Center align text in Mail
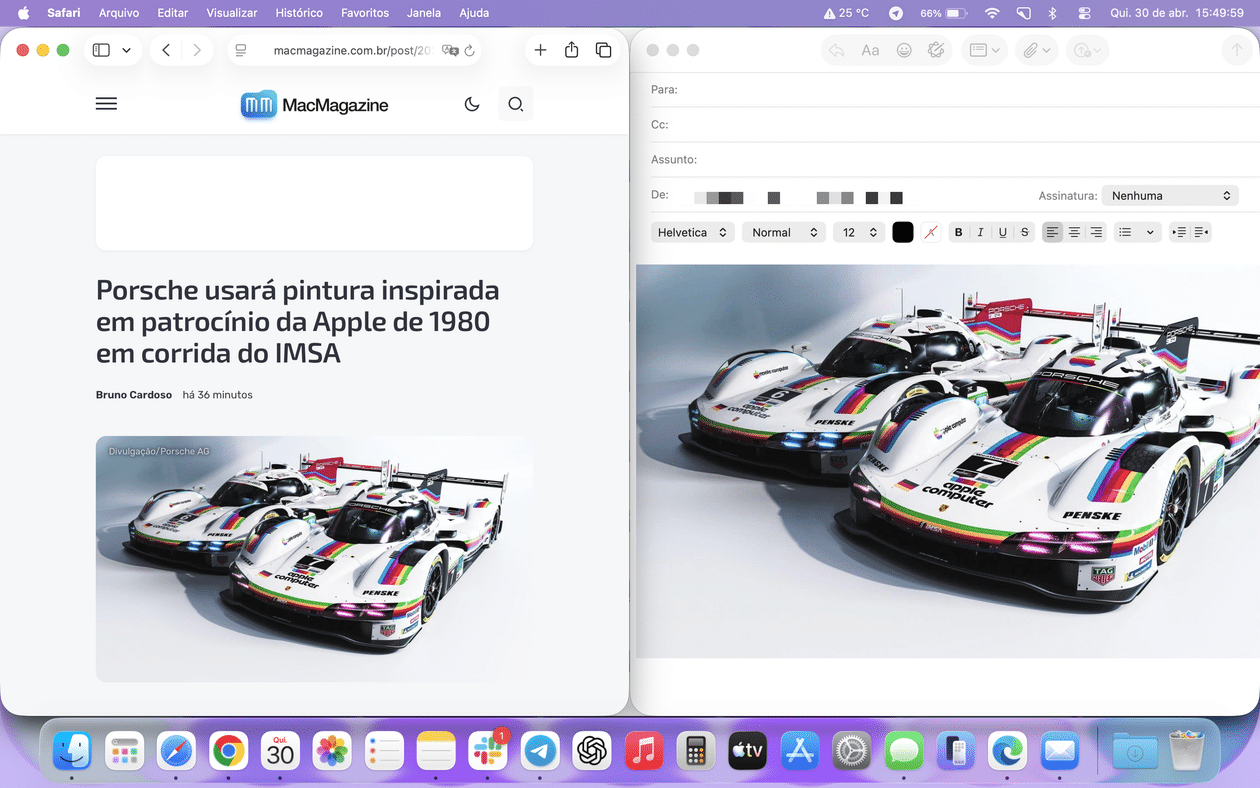 tap(1074, 232)
